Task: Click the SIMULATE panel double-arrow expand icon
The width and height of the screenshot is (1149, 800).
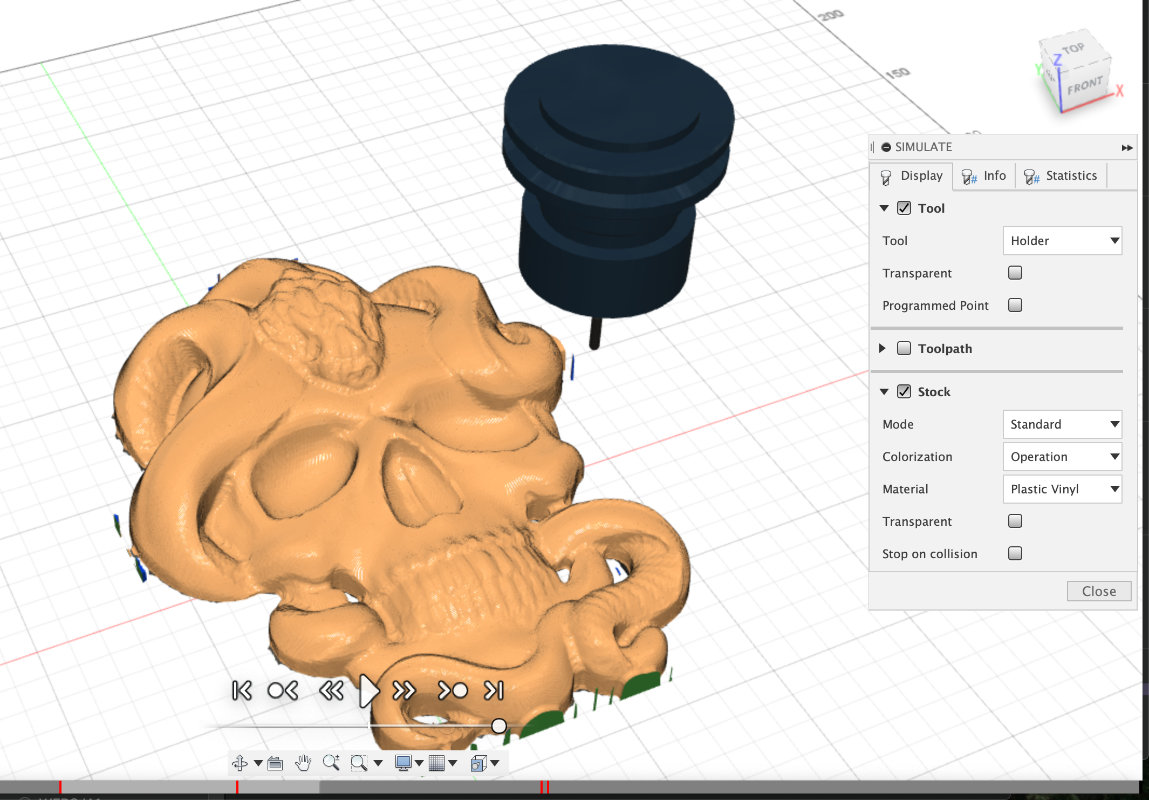Action: click(x=1127, y=147)
